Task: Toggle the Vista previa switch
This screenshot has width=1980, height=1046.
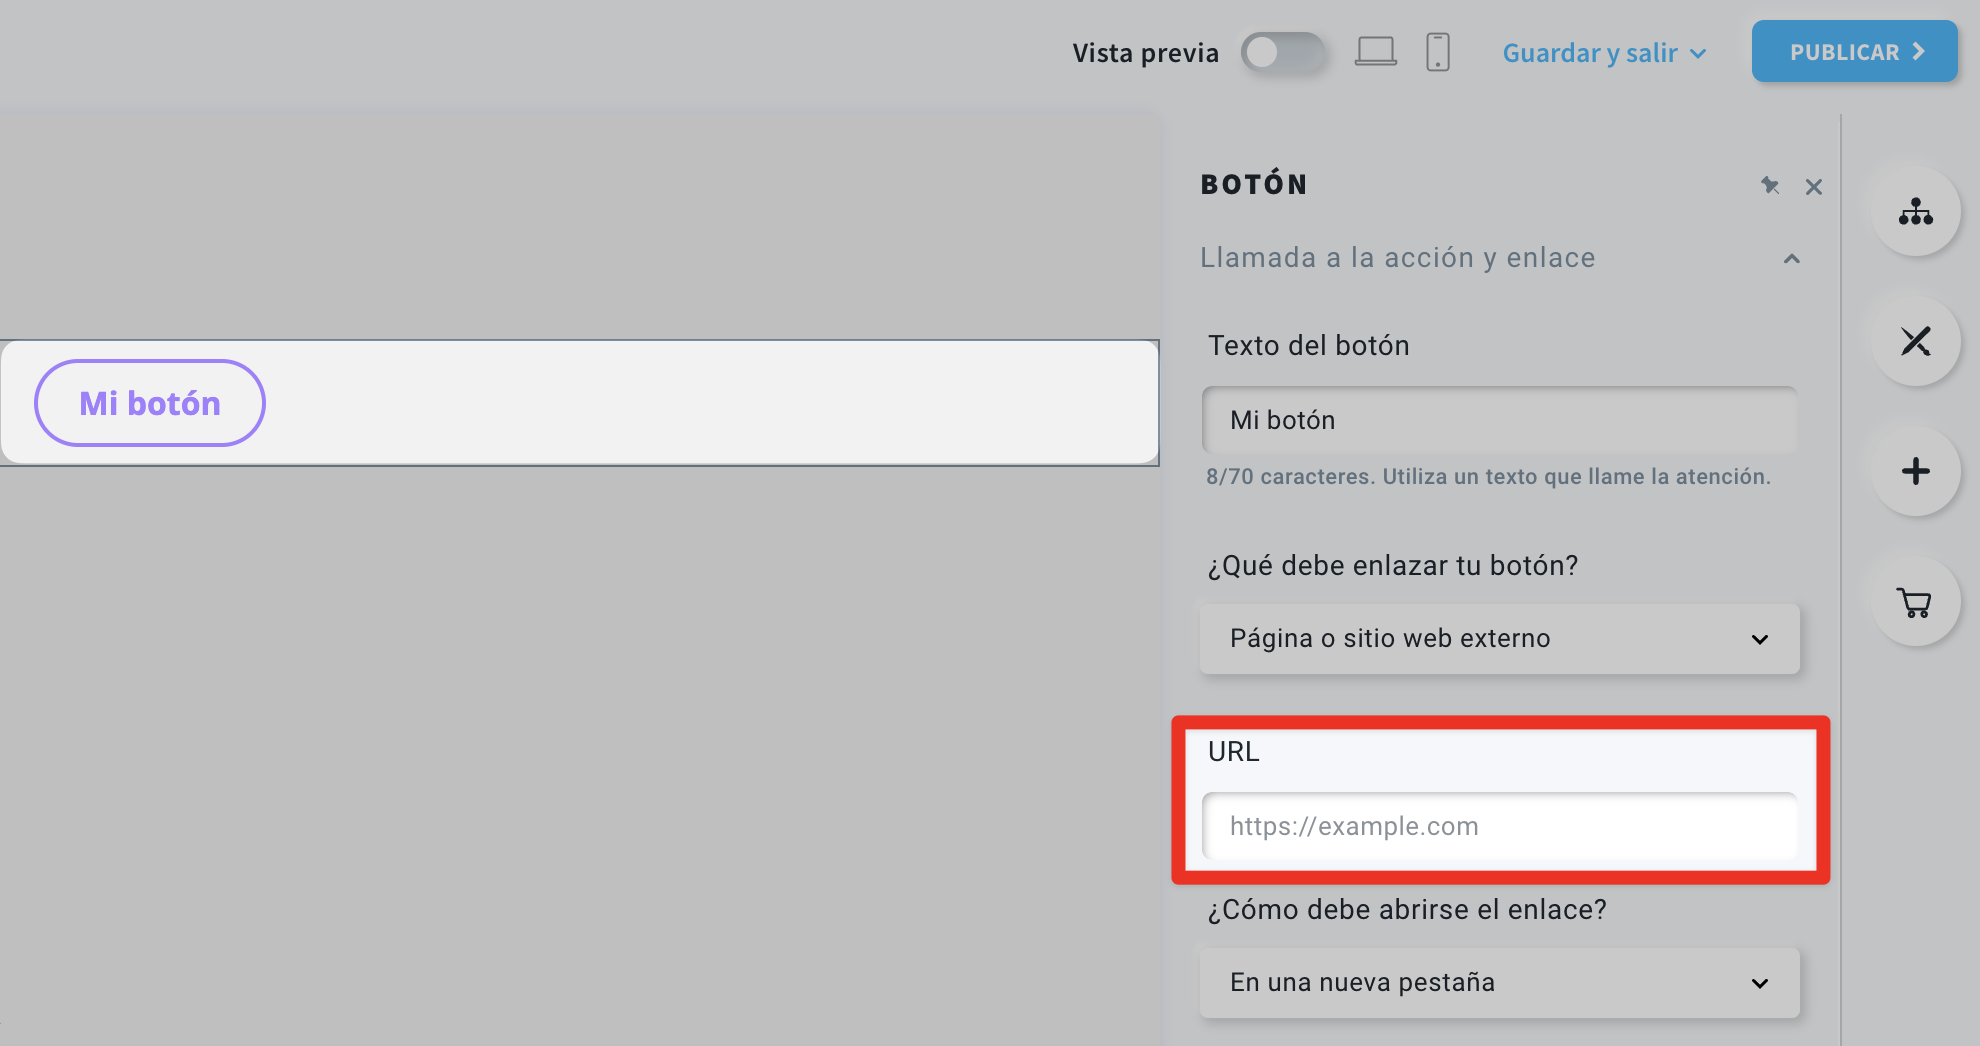Action: pos(1283,52)
